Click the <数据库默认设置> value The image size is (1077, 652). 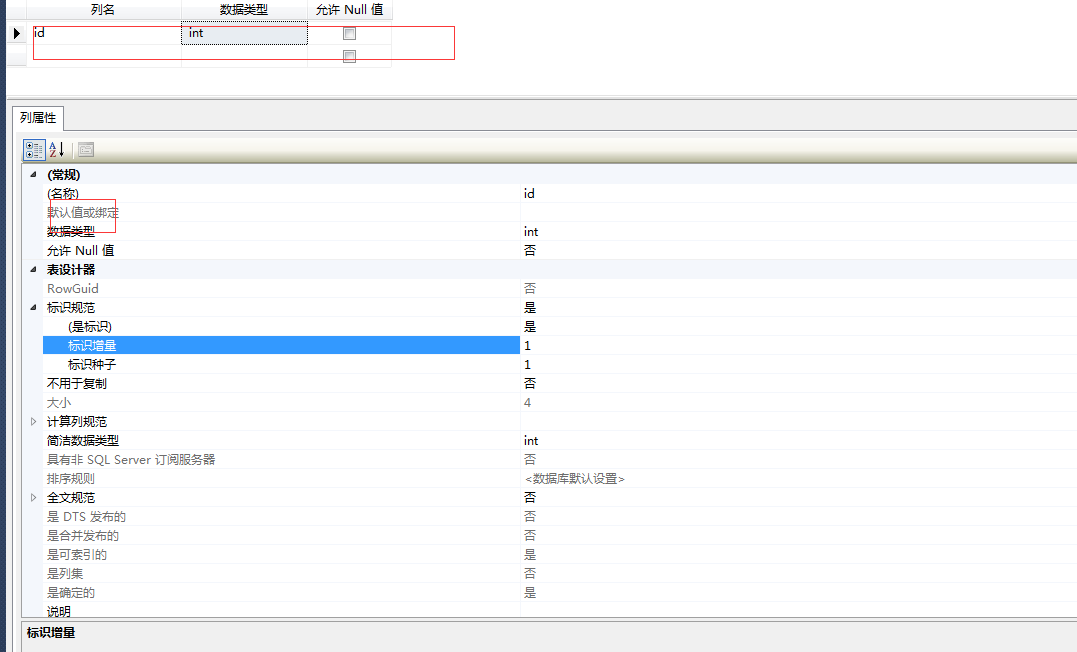(x=575, y=479)
